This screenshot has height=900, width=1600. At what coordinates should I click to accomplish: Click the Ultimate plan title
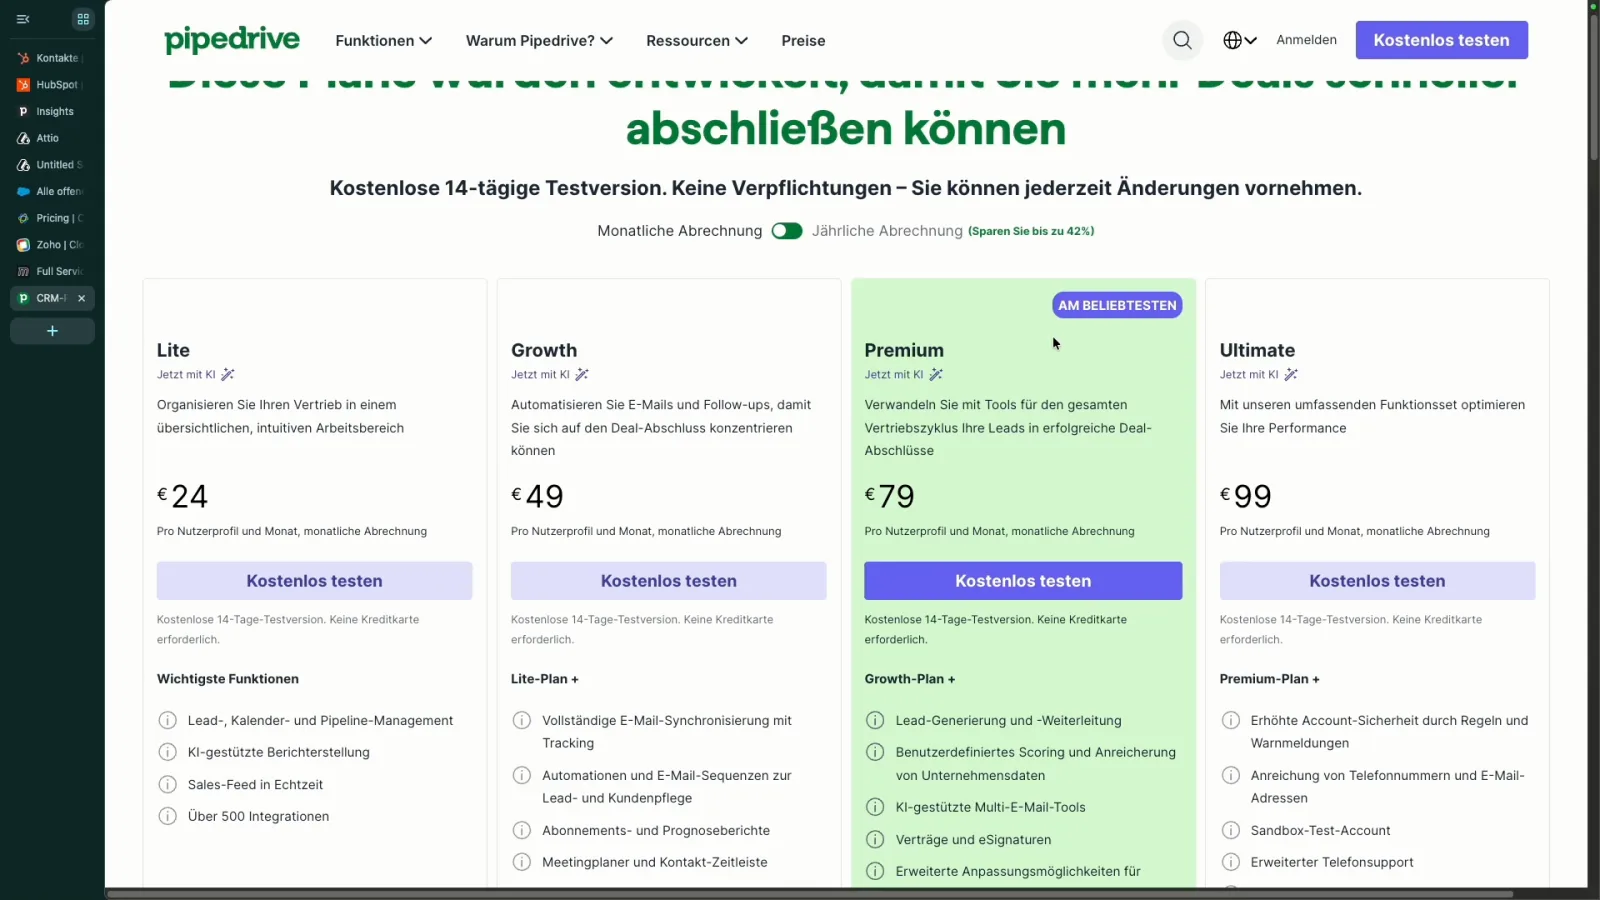pos(1257,350)
